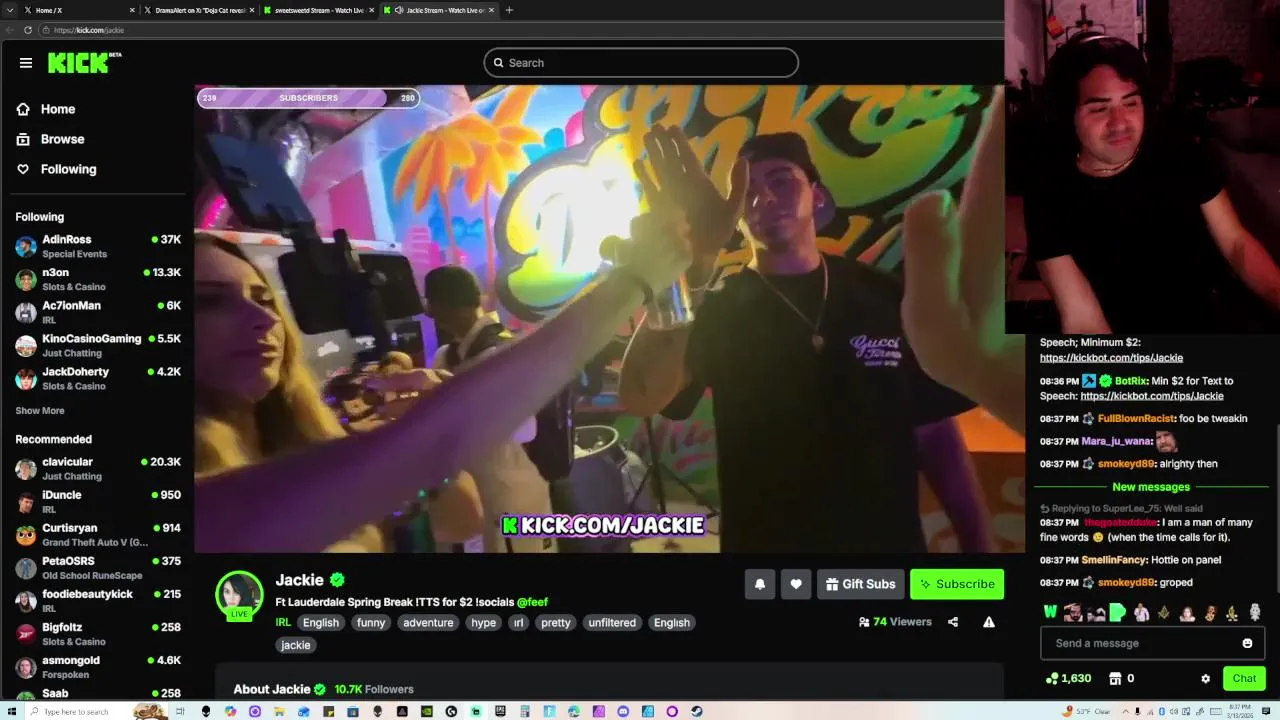This screenshot has height=720, width=1280.
Task: Open JackDoherty channel
Action: tap(97, 378)
